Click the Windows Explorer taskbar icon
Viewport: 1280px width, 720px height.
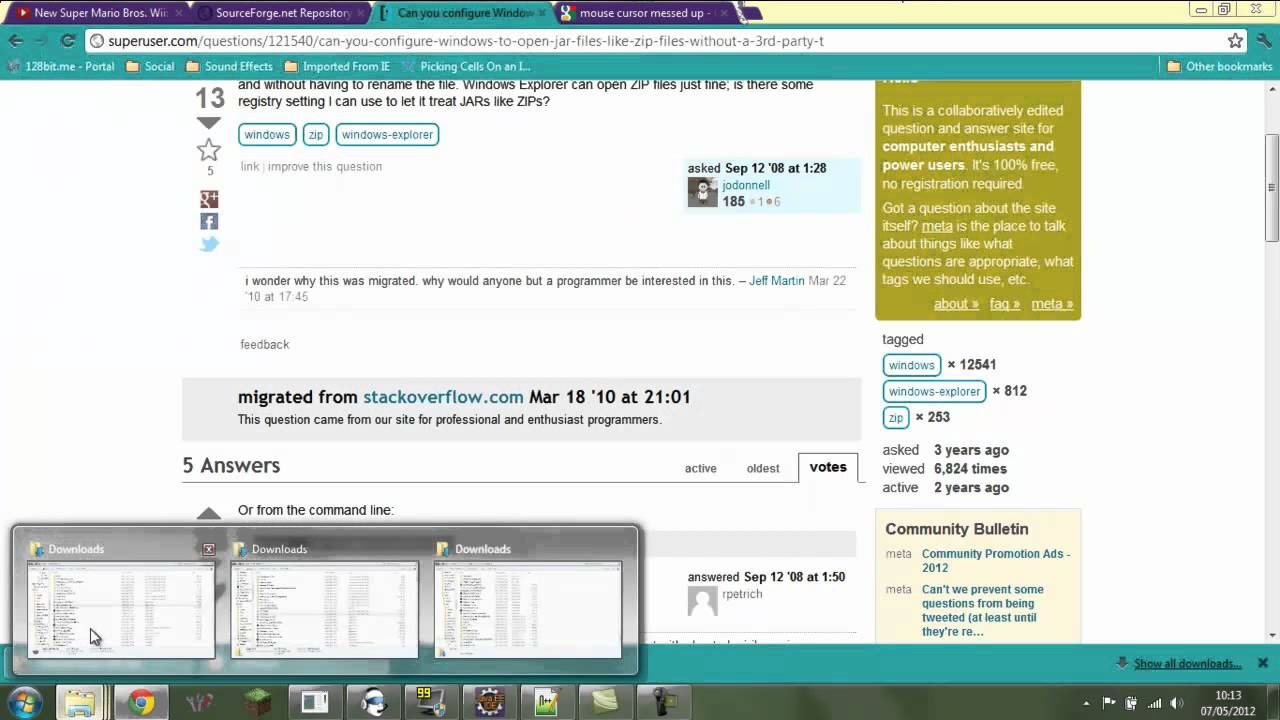click(x=79, y=702)
